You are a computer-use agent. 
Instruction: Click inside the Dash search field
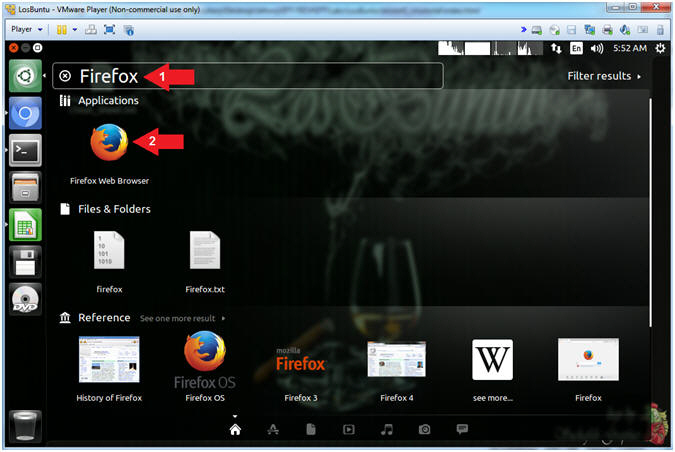(248, 76)
